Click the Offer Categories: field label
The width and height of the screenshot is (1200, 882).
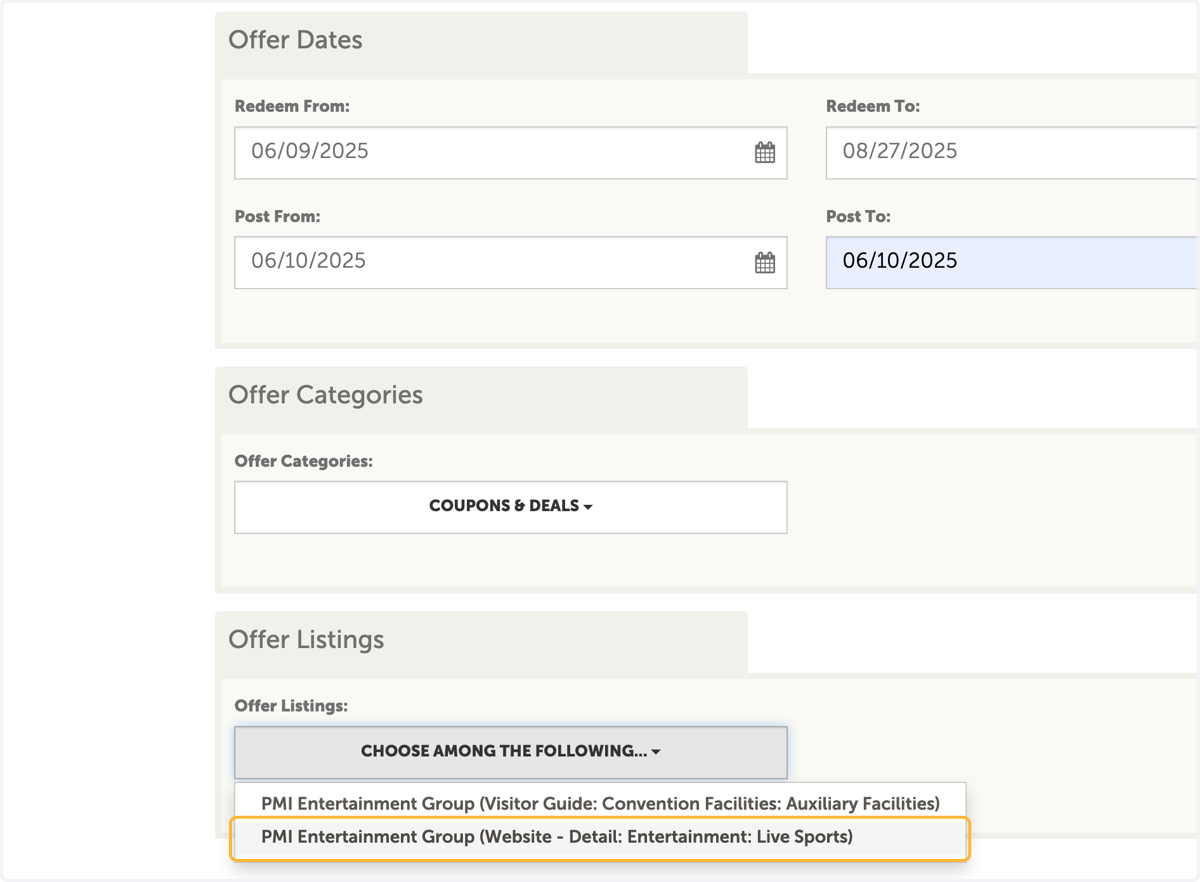coord(303,461)
